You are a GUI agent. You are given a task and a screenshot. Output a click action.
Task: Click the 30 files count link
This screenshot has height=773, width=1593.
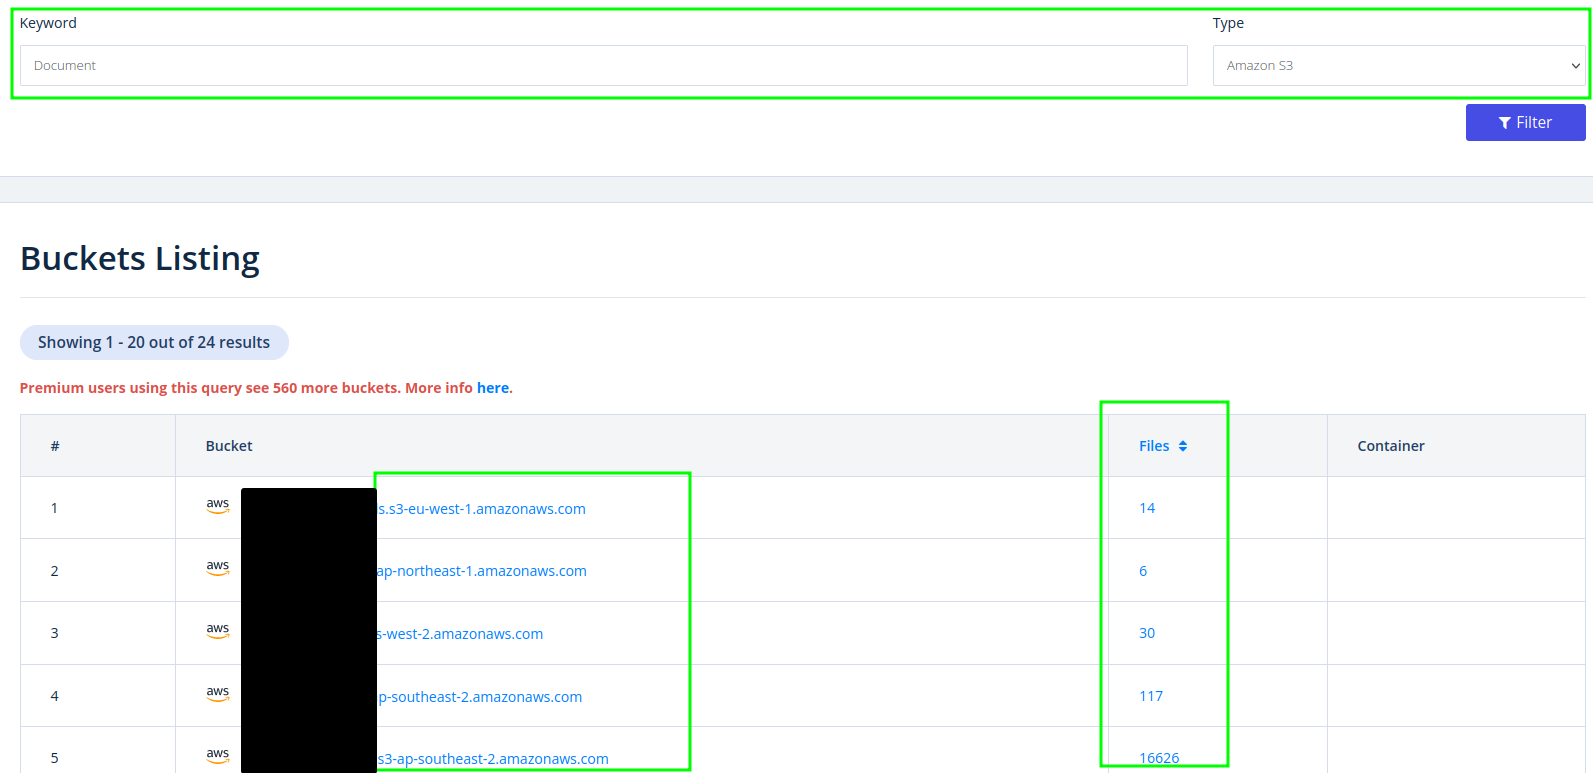(1147, 633)
